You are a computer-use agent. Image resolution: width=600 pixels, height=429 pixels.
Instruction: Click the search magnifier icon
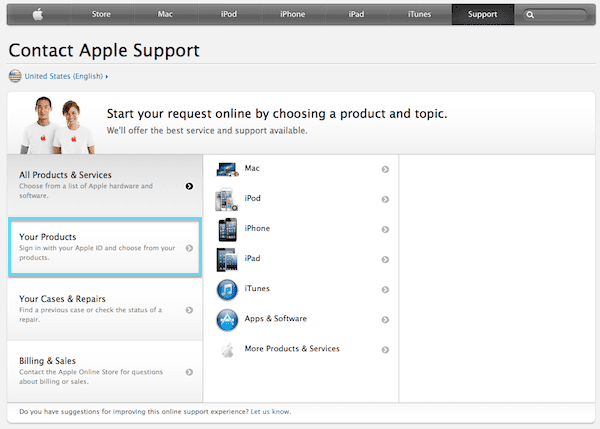tap(530, 15)
